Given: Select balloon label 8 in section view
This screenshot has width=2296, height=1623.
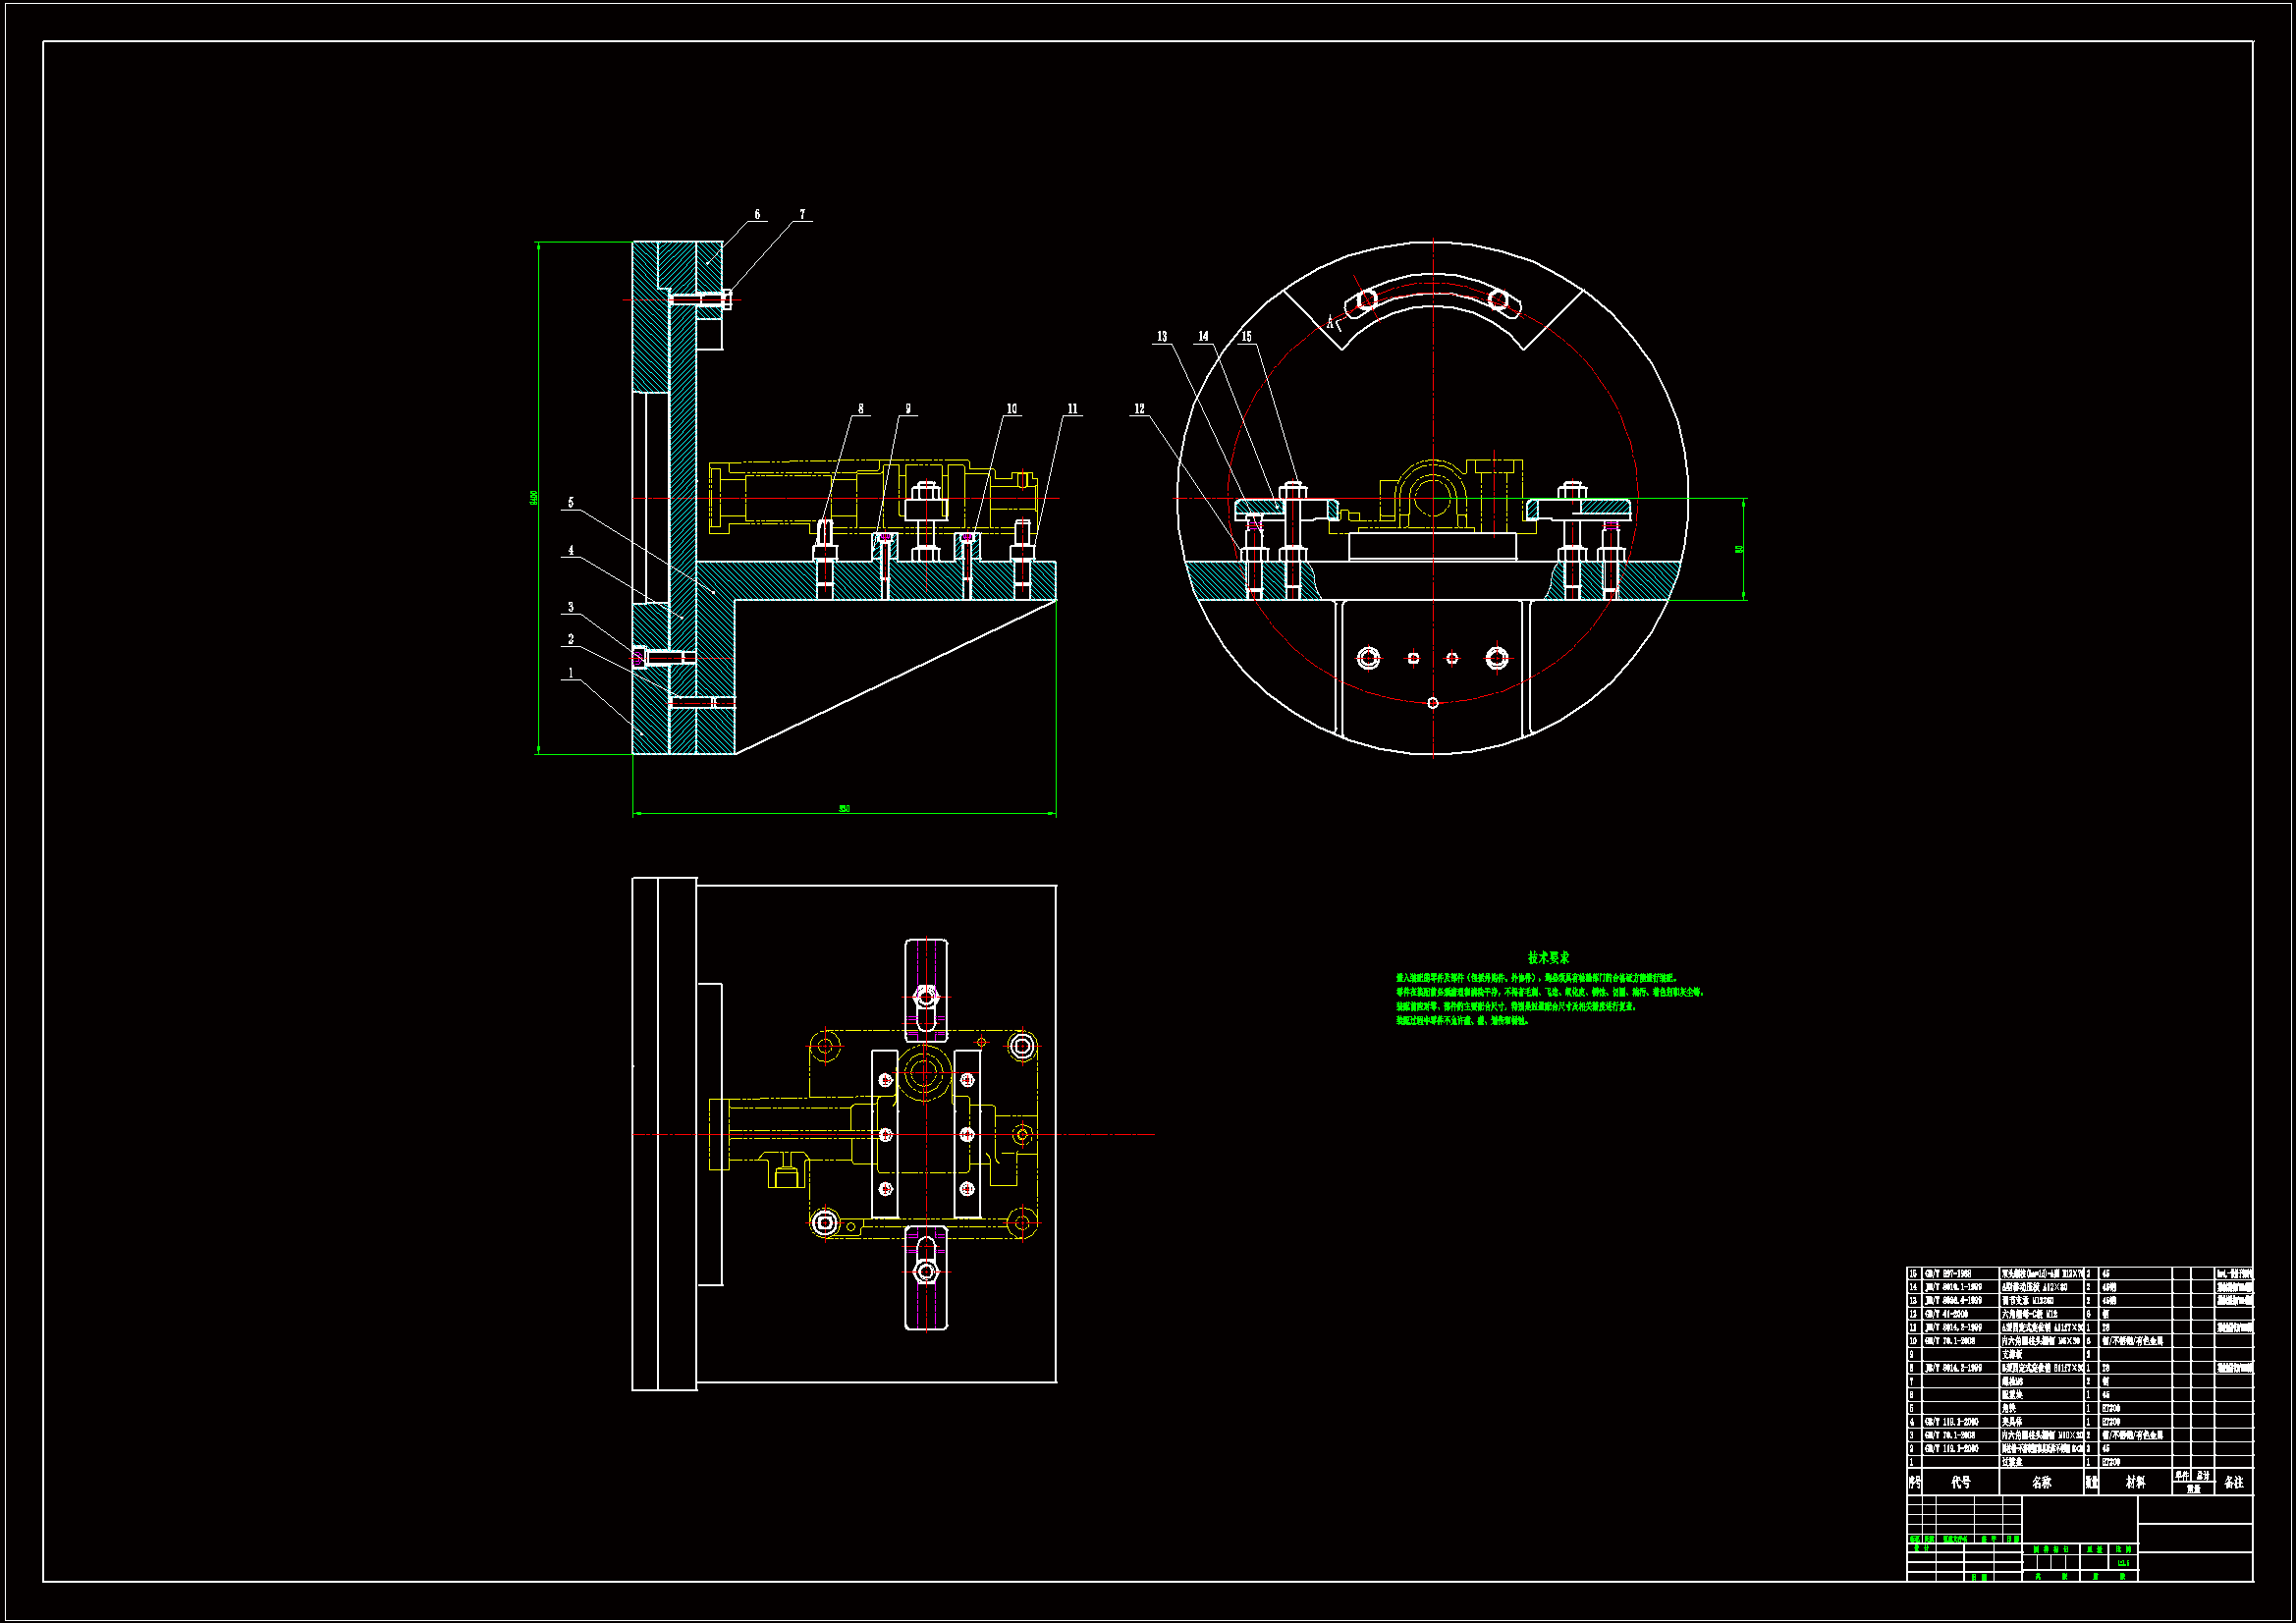Looking at the screenshot, I should click(860, 408).
